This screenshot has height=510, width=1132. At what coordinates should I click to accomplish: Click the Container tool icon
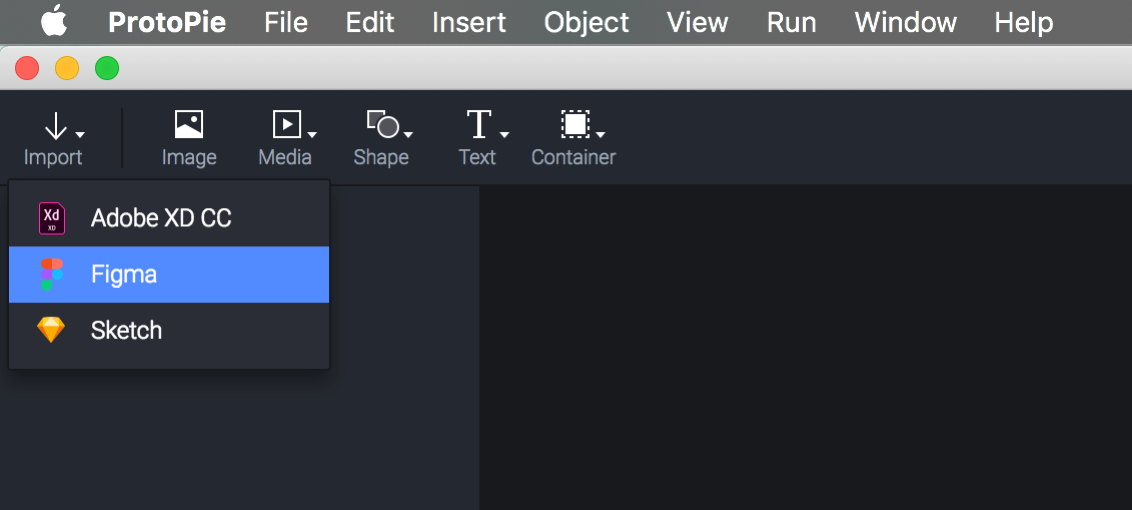point(575,124)
